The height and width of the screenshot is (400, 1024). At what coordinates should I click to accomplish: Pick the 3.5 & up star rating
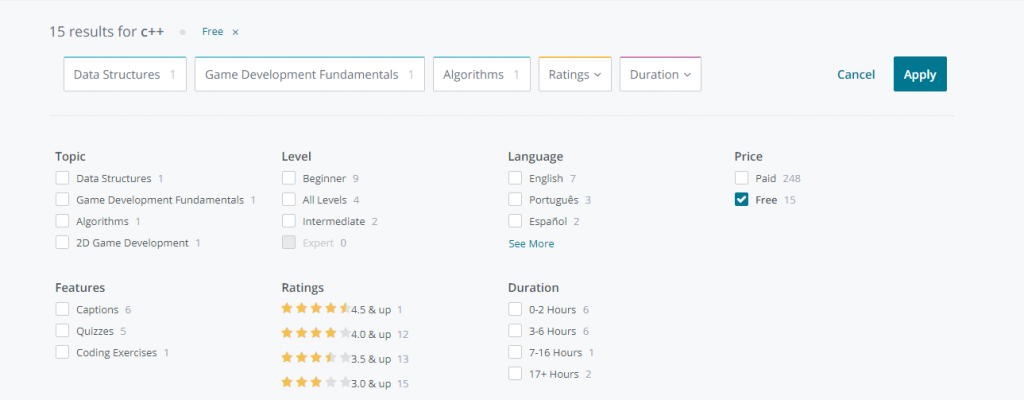pos(341,357)
